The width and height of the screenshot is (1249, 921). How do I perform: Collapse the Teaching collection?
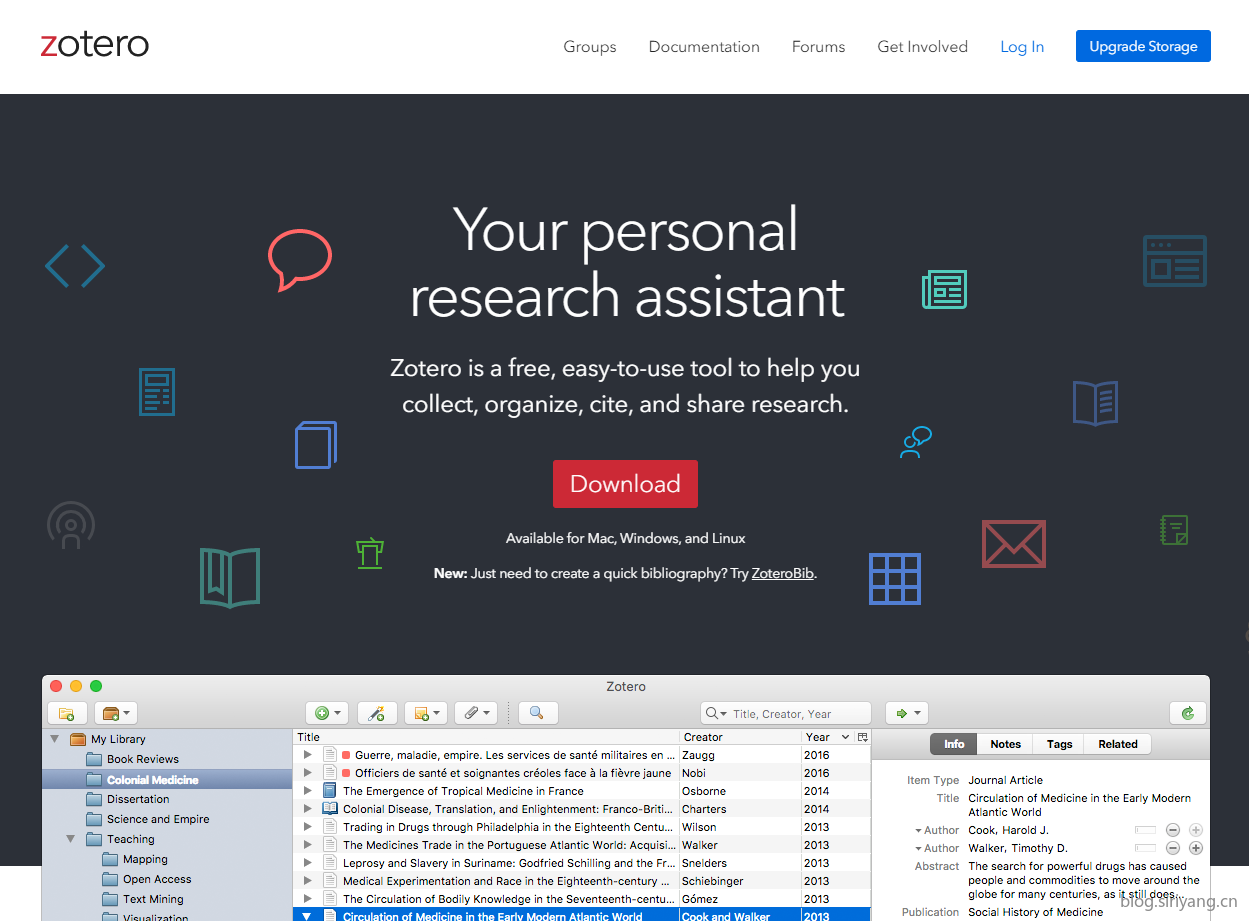[70, 839]
